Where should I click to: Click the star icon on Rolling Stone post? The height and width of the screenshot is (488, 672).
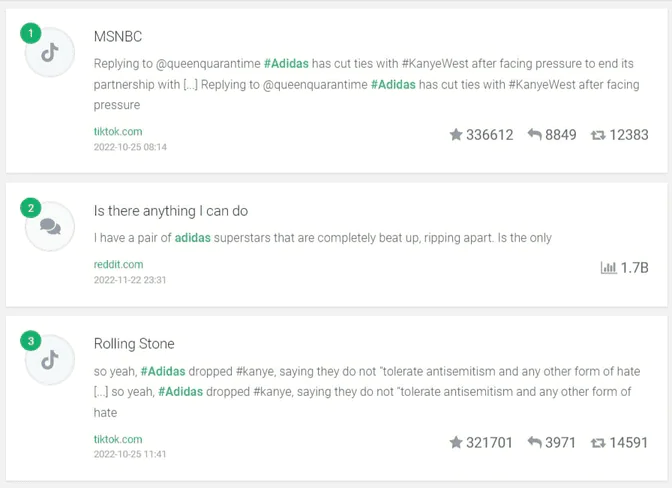(x=456, y=442)
